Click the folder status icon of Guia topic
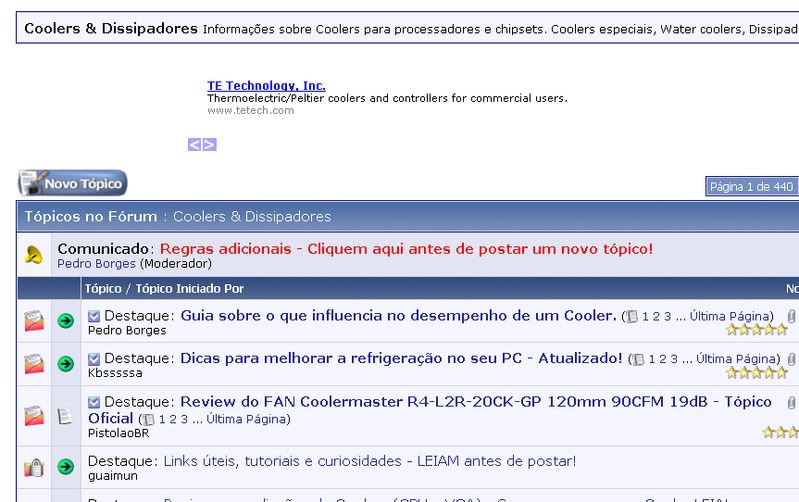This screenshot has width=799, height=502. point(33,322)
